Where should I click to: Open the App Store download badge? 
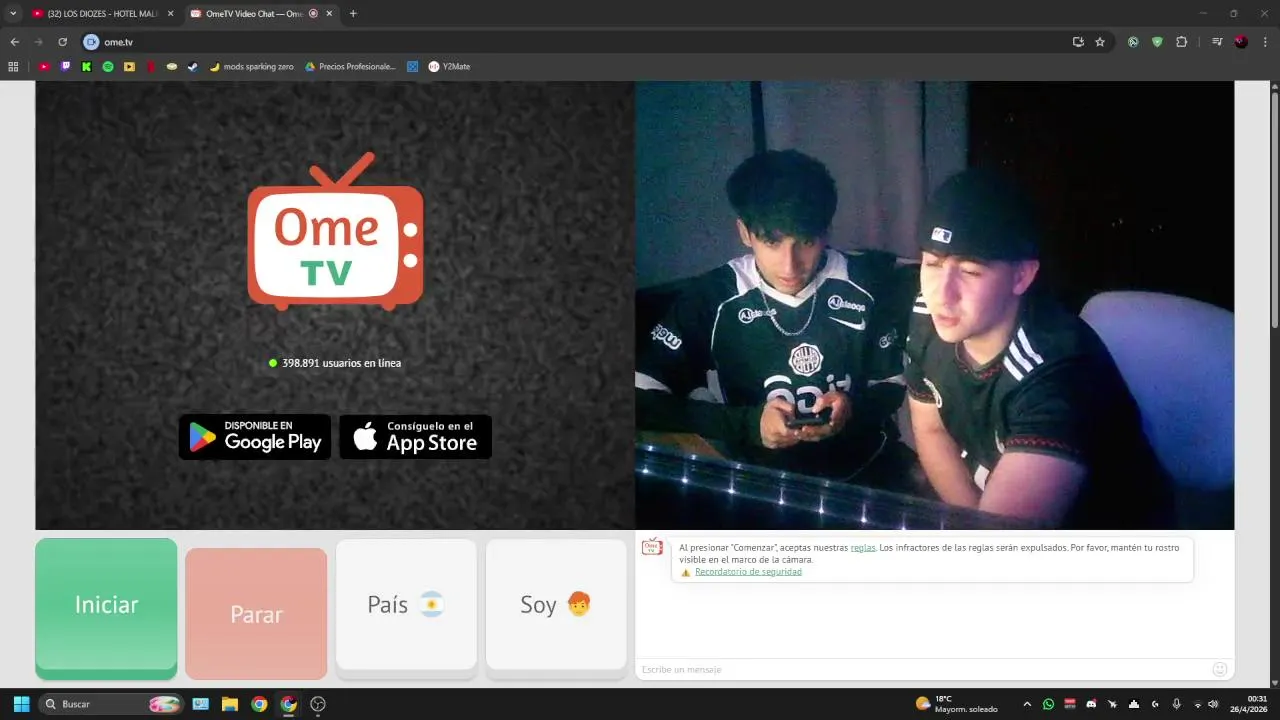tap(415, 437)
